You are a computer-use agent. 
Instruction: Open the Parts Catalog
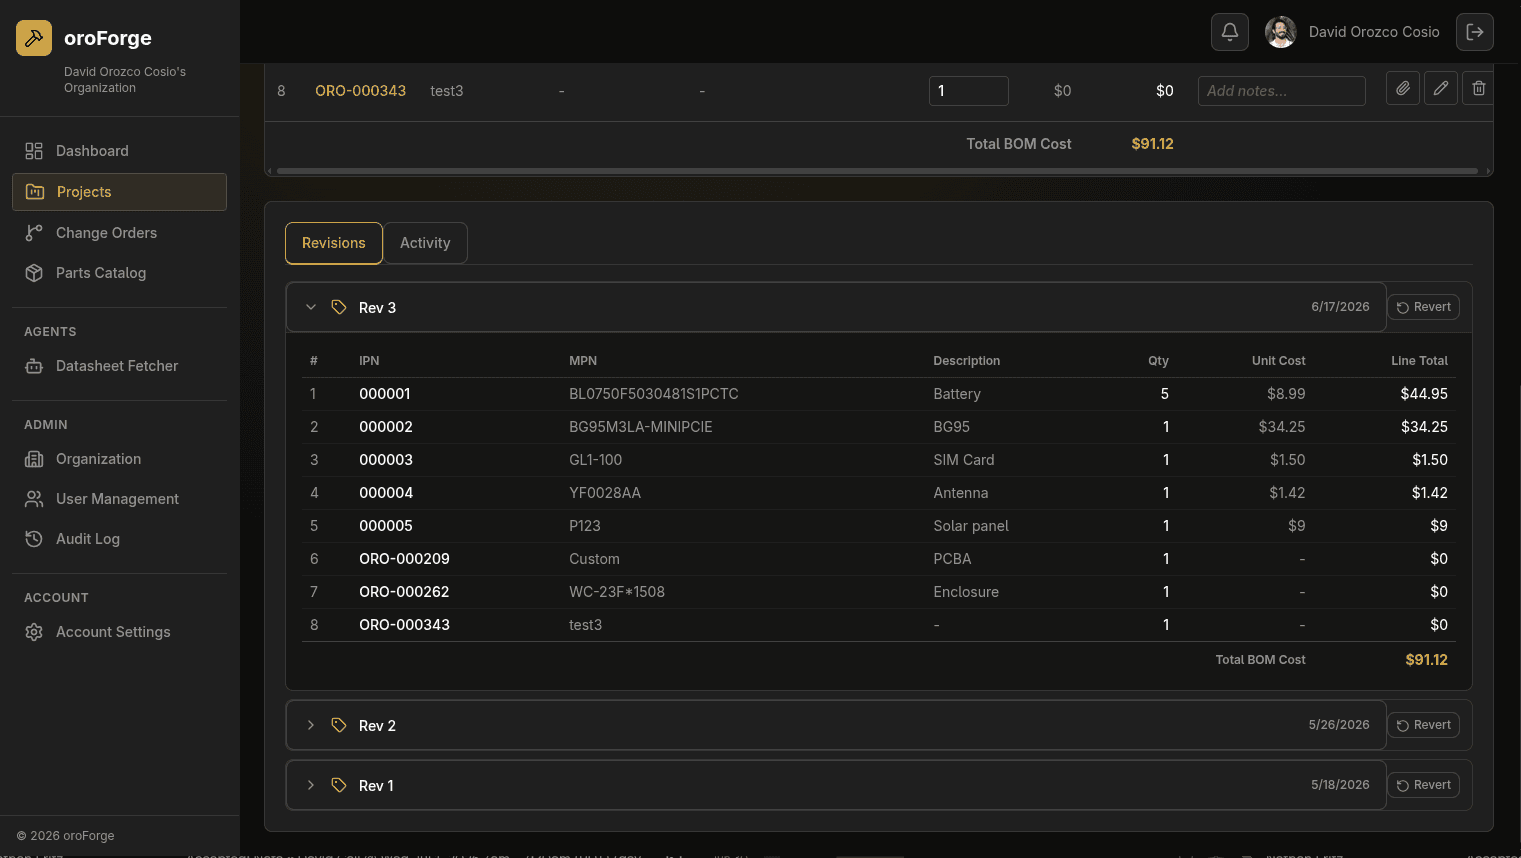point(119,273)
